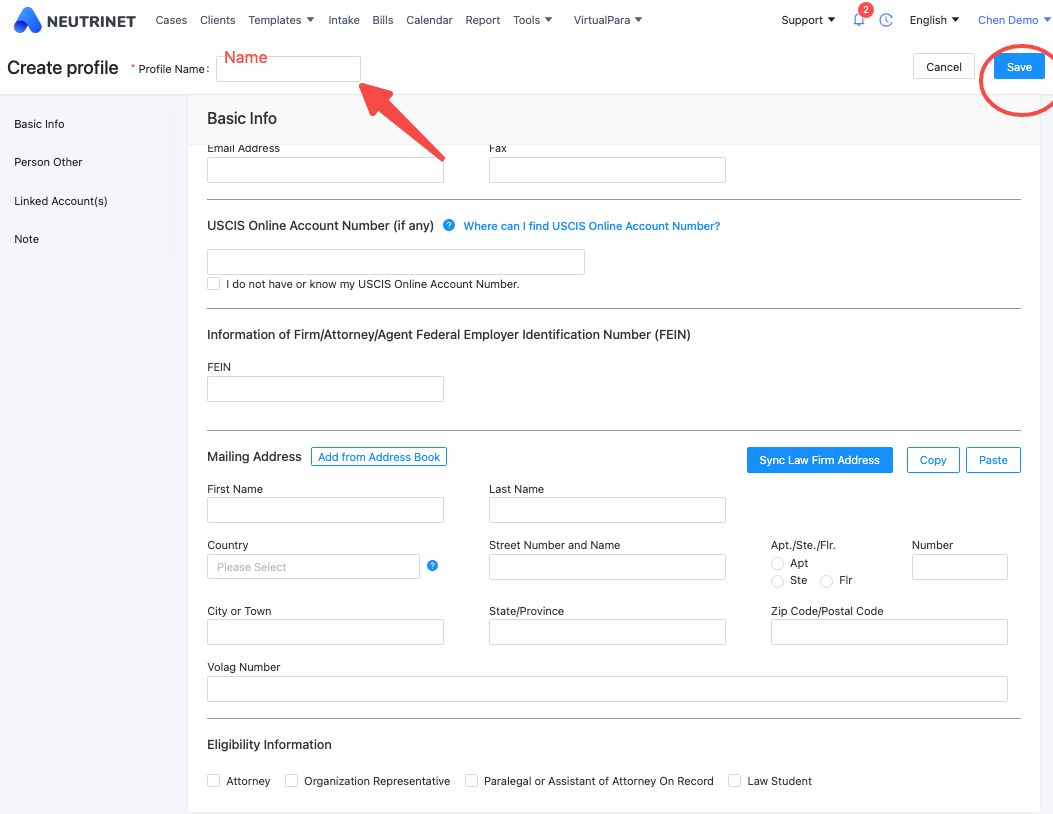Select the Ste radio button
Image resolution: width=1053 pixels, height=814 pixels.
coord(777,581)
